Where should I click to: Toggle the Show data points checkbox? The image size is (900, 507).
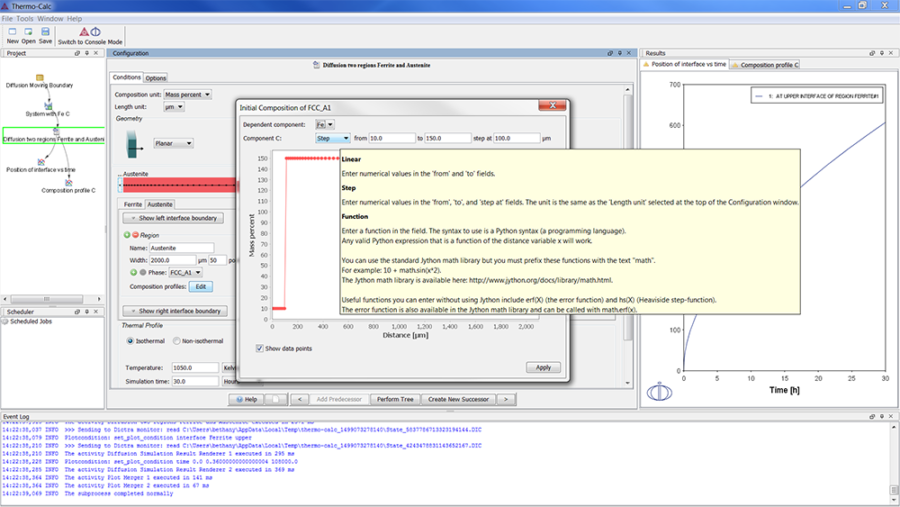tap(259, 349)
